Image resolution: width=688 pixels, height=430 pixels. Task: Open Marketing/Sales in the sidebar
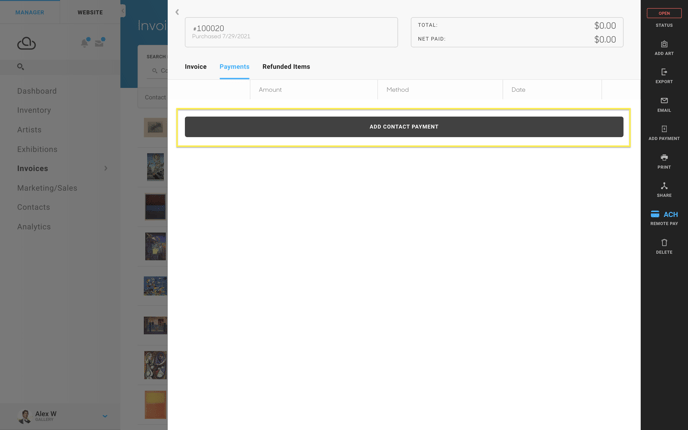pyautogui.click(x=47, y=188)
